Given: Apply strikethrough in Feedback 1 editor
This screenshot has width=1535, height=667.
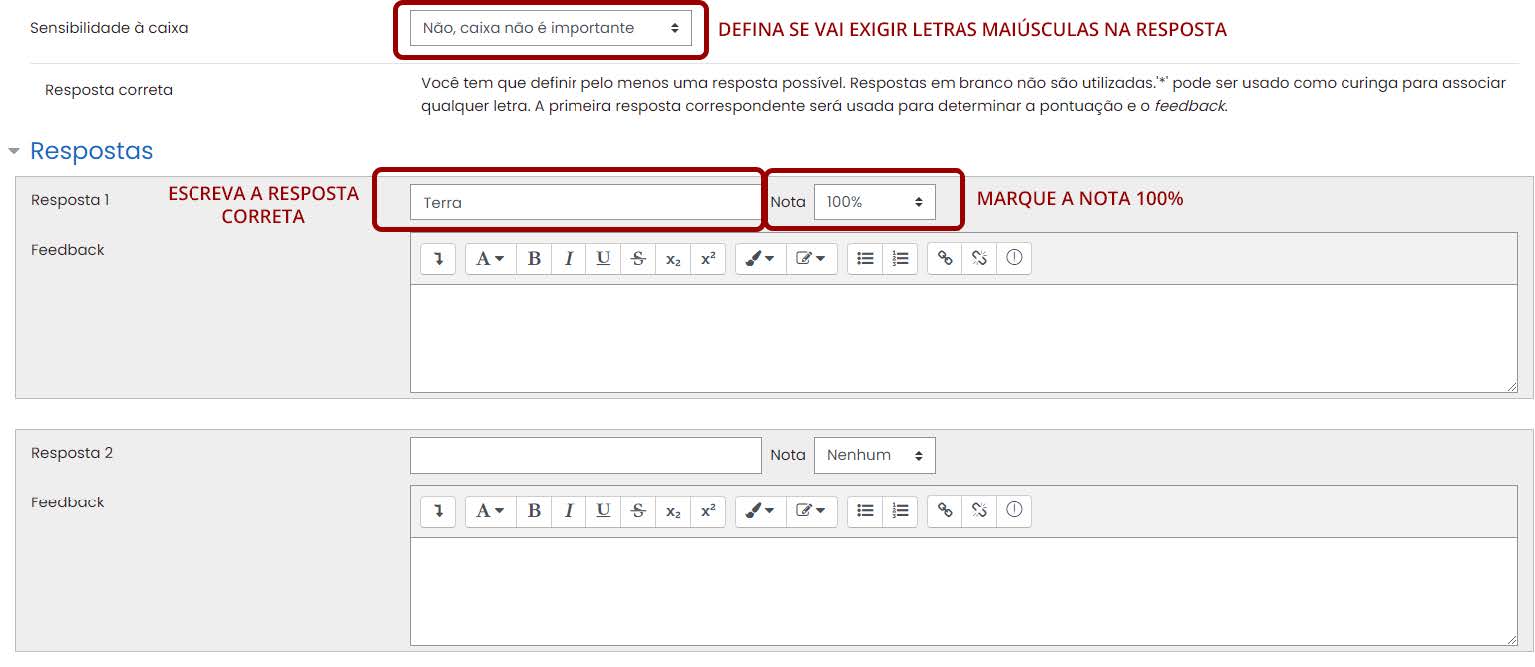Looking at the screenshot, I should click(x=639, y=258).
